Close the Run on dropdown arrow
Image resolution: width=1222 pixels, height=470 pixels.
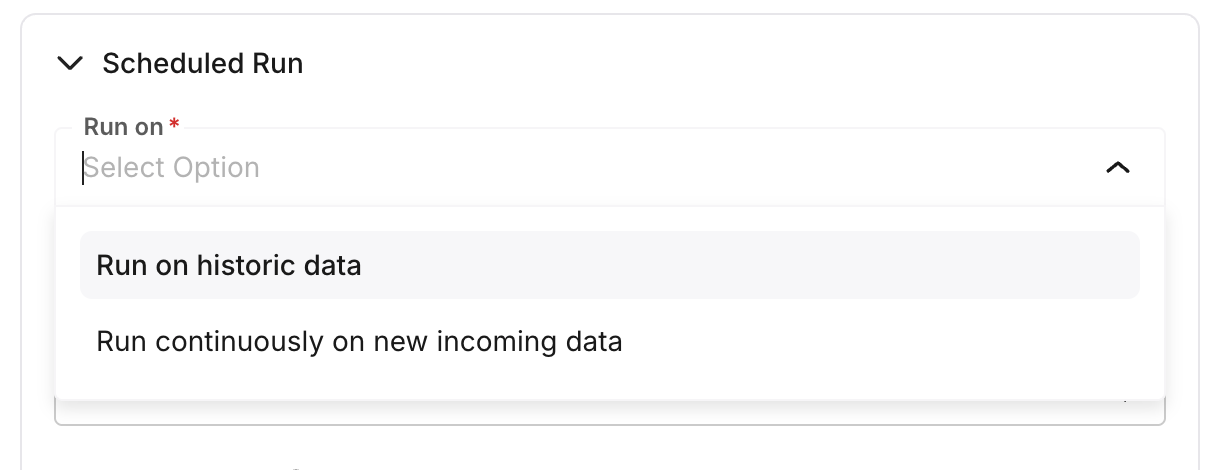coord(1117,168)
